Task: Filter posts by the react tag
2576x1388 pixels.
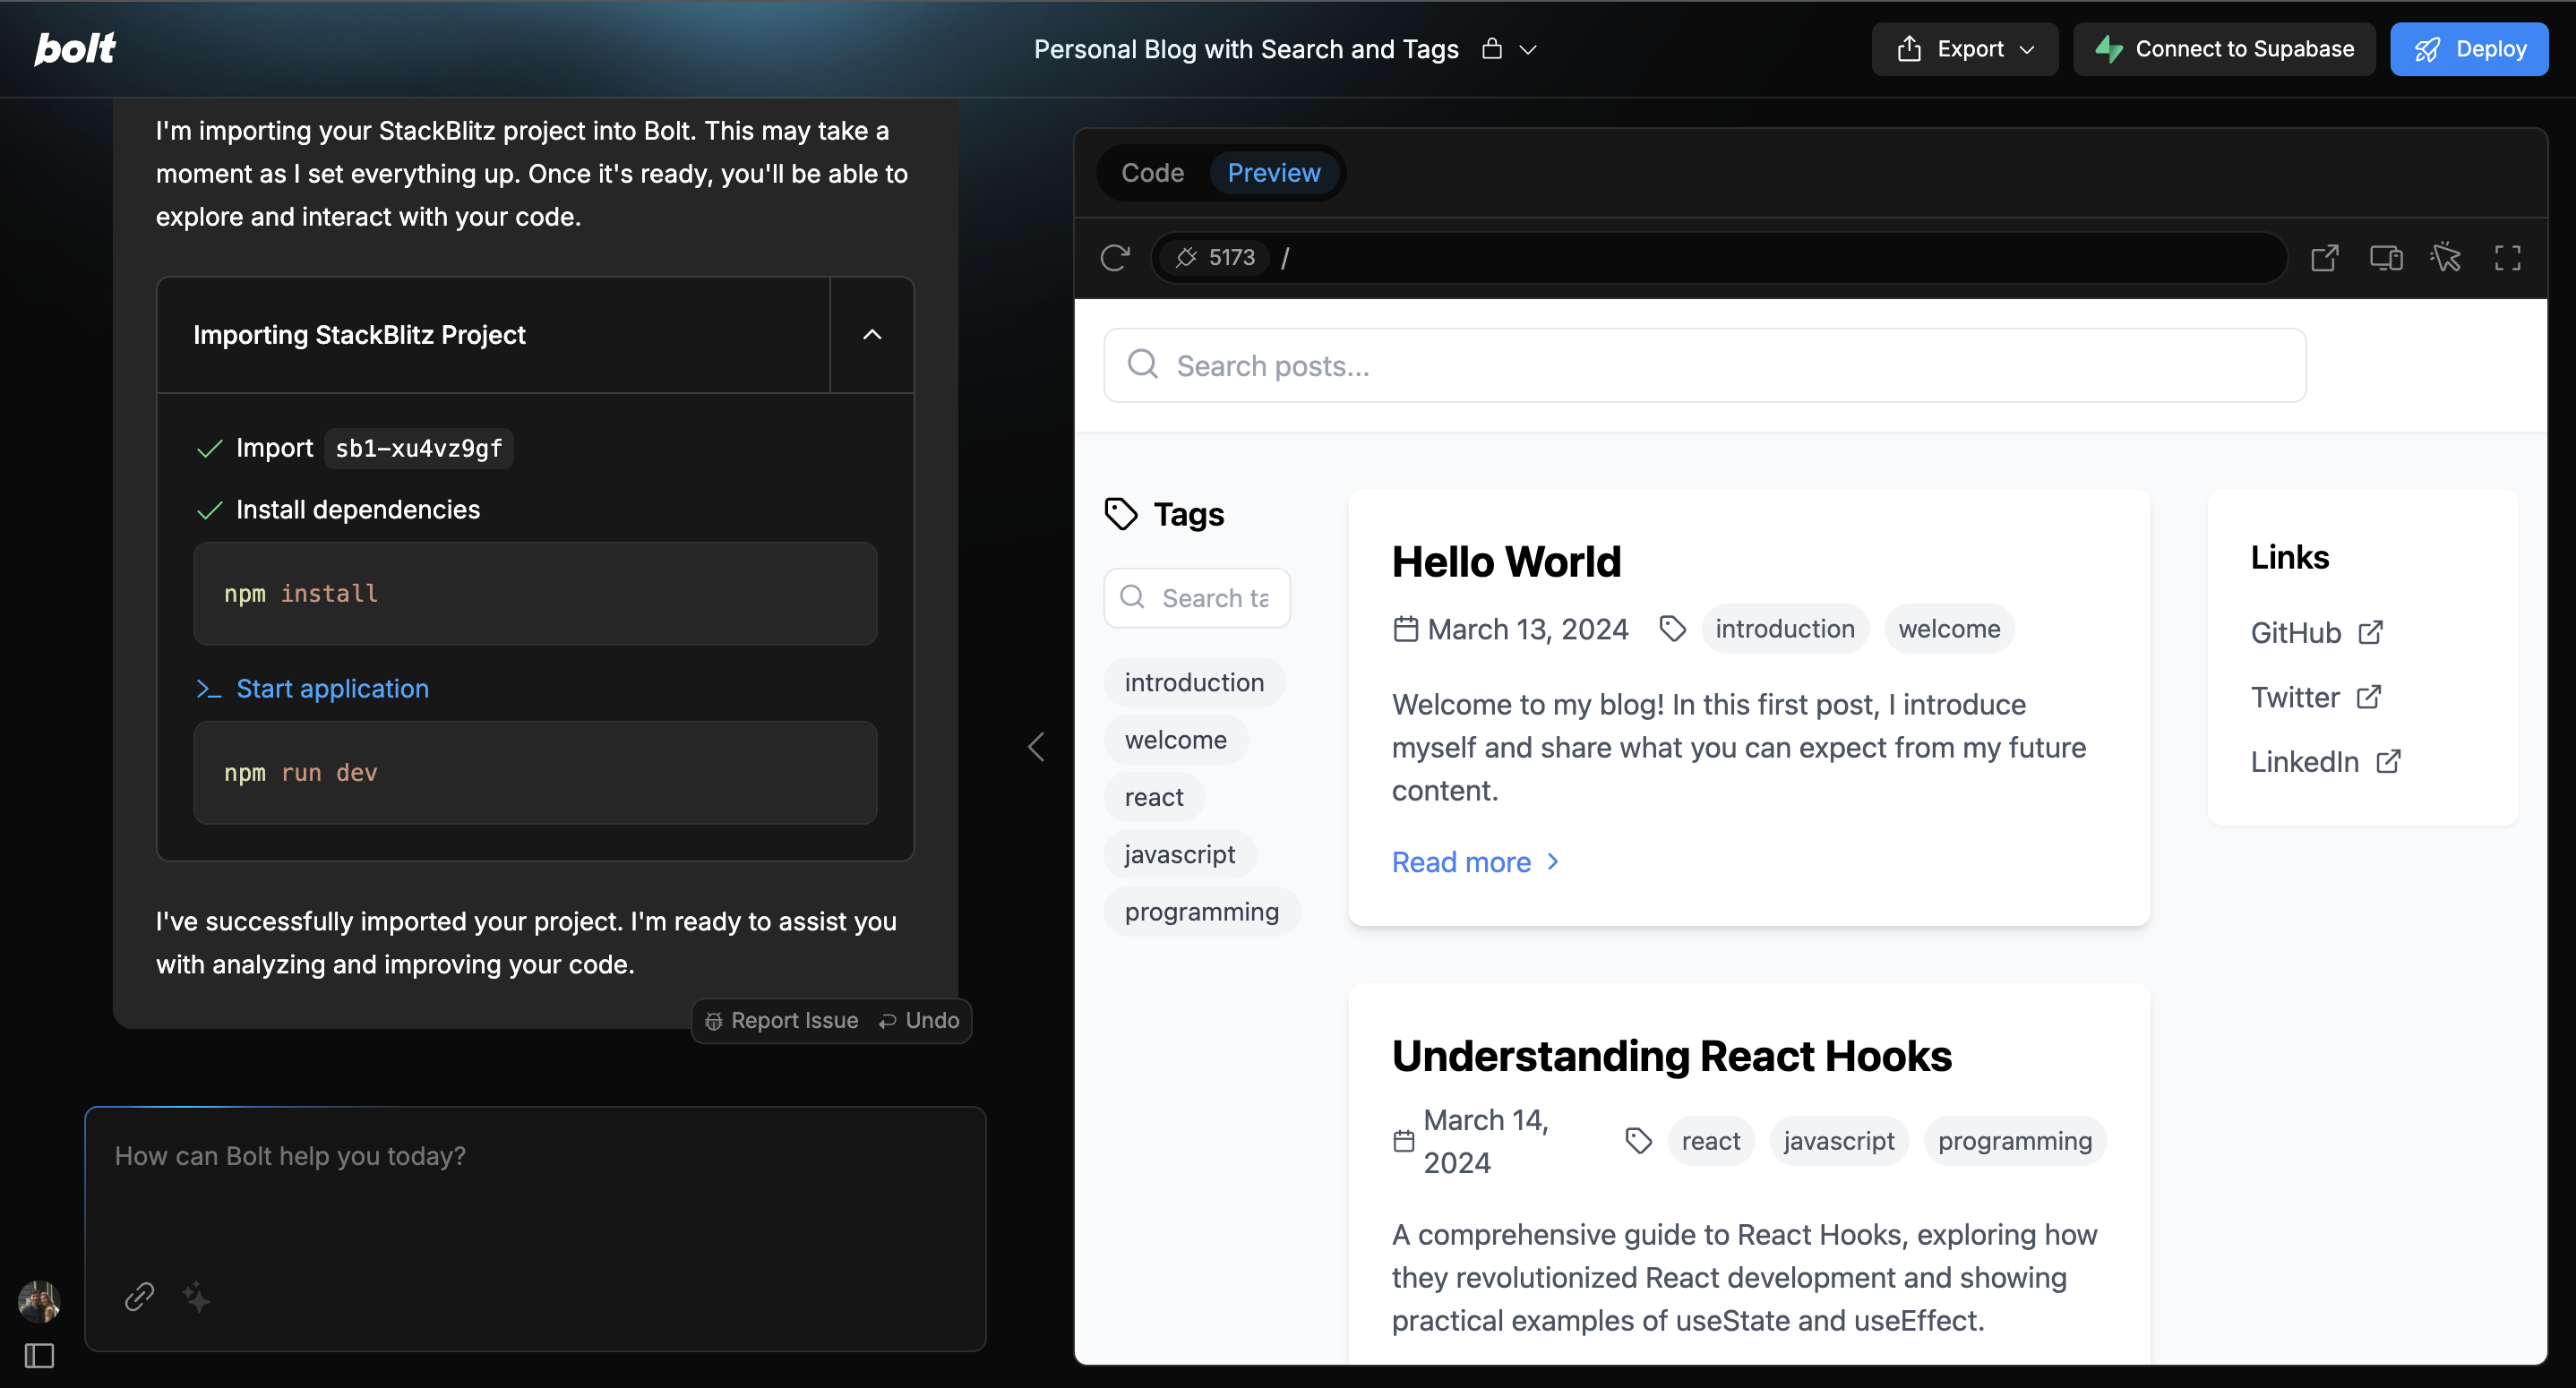Action: click(x=1153, y=797)
